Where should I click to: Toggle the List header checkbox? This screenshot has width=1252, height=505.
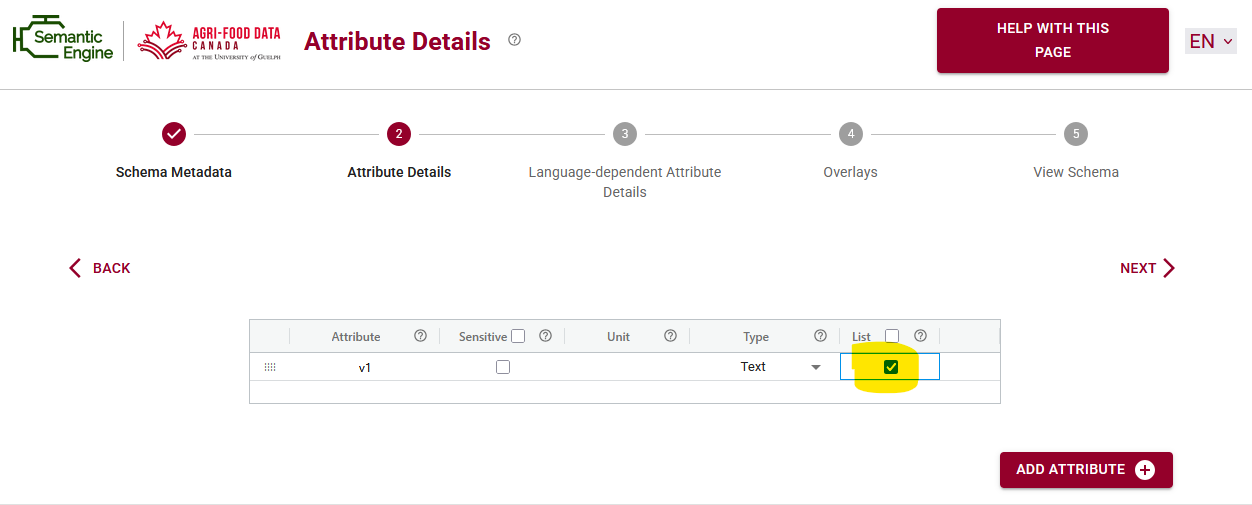(892, 336)
